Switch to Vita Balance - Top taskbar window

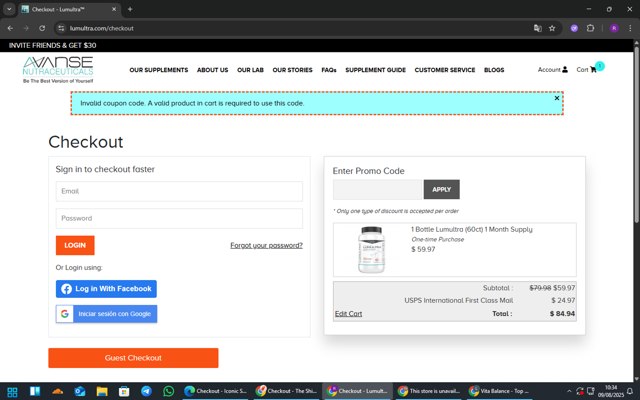[x=499, y=391]
